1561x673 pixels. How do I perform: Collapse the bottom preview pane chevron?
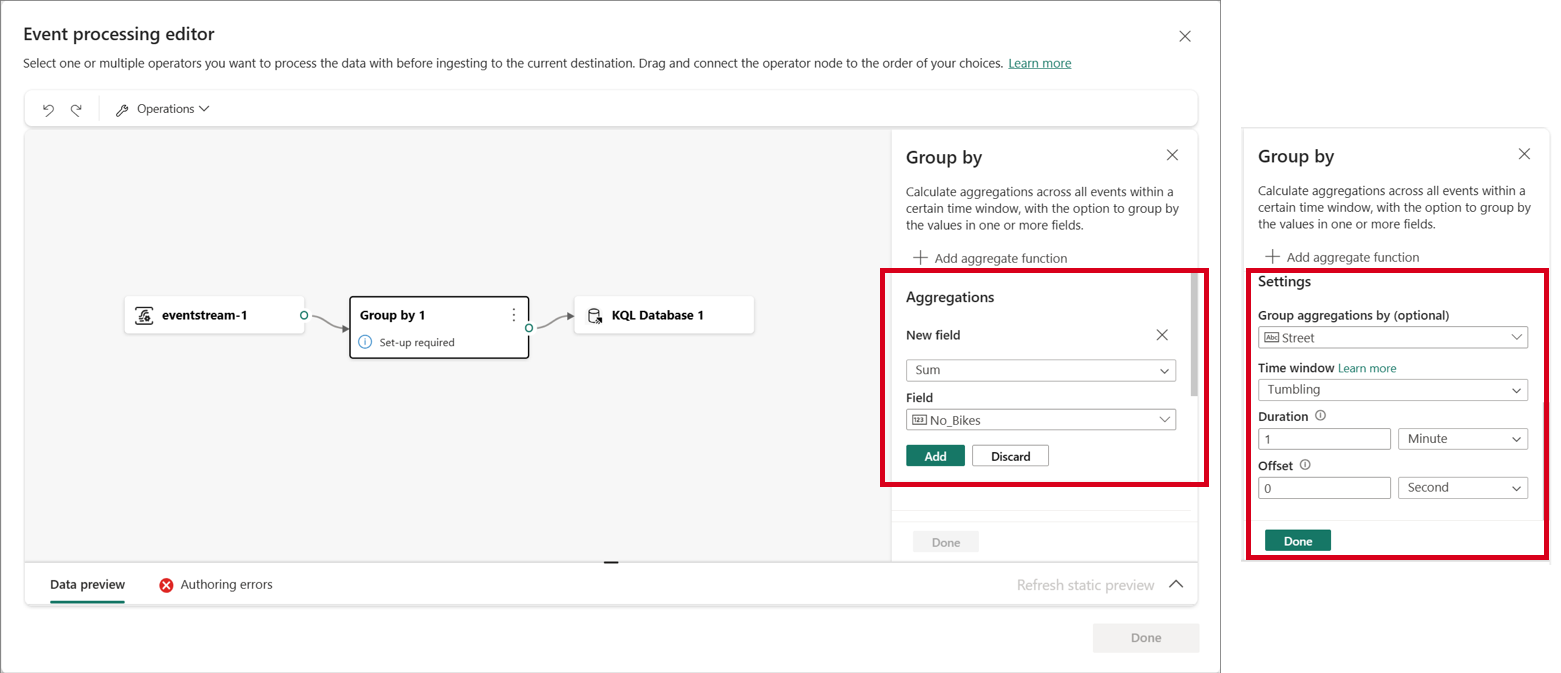tap(1176, 584)
